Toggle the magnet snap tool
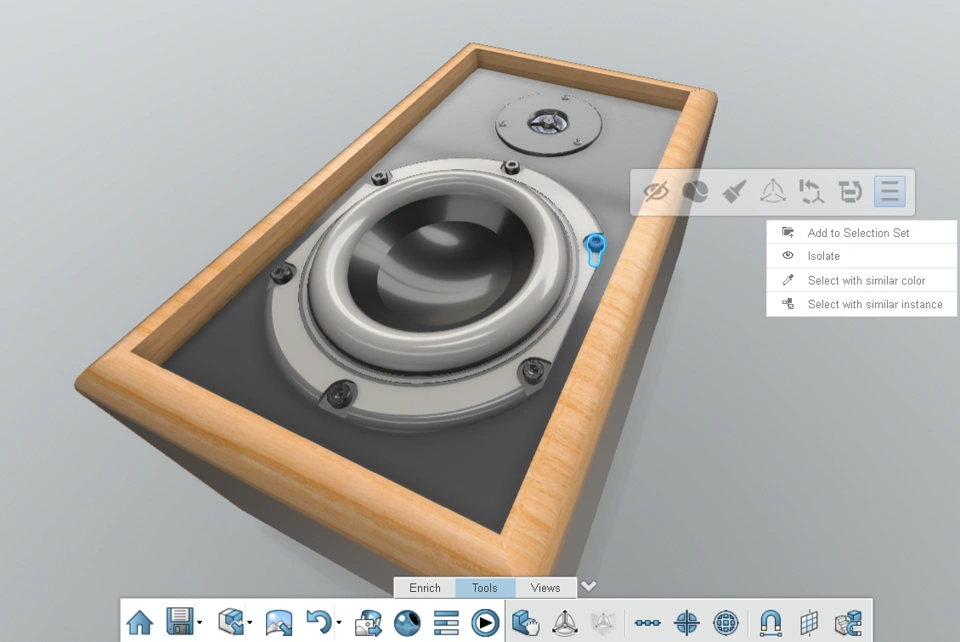The width and height of the screenshot is (960, 642). click(770, 623)
